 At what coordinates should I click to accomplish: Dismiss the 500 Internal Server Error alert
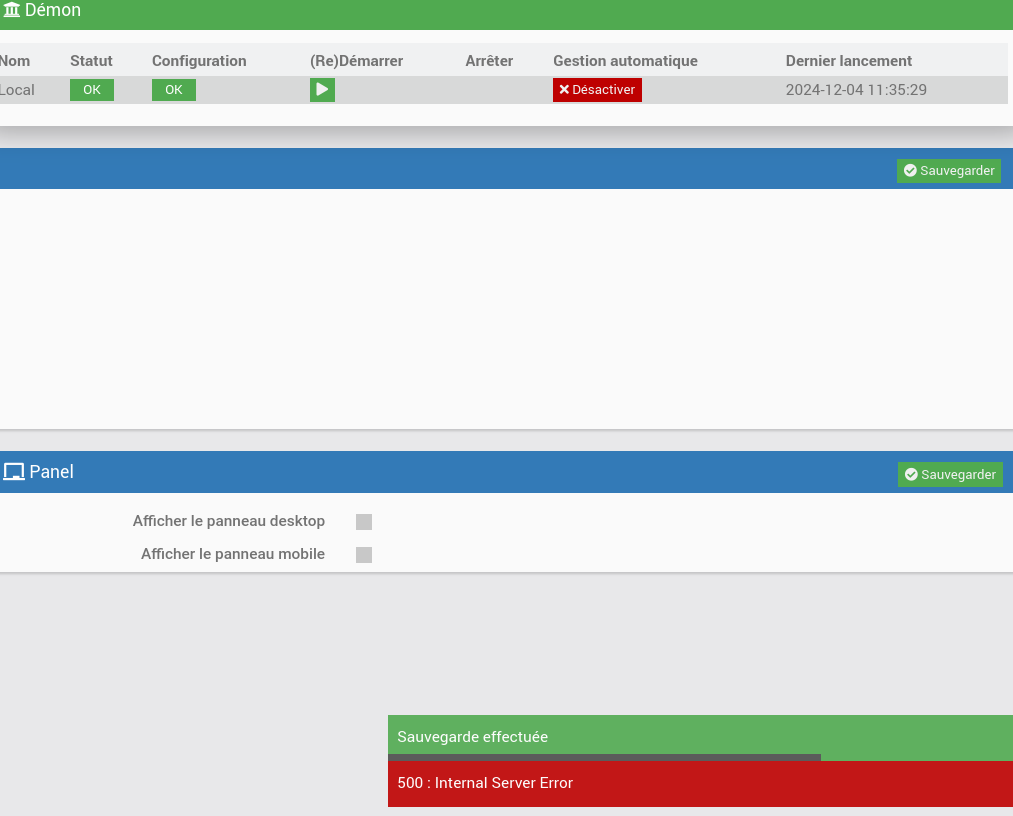click(700, 783)
